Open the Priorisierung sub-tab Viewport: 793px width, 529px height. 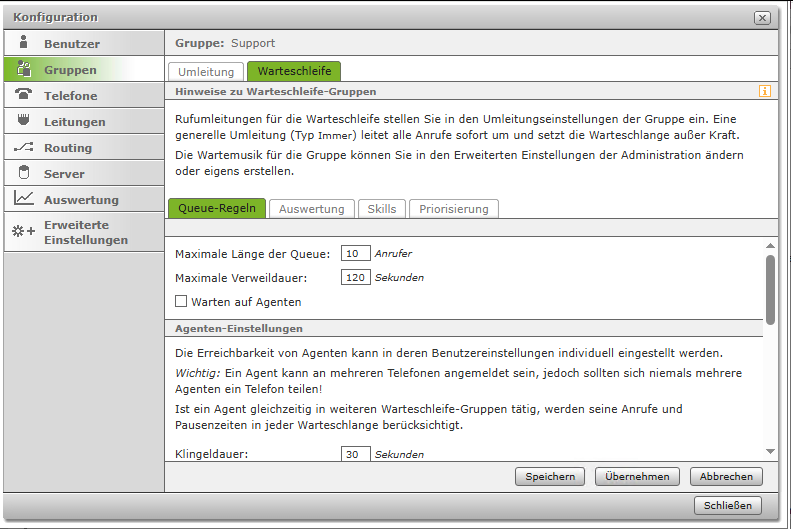[x=453, y=209]
